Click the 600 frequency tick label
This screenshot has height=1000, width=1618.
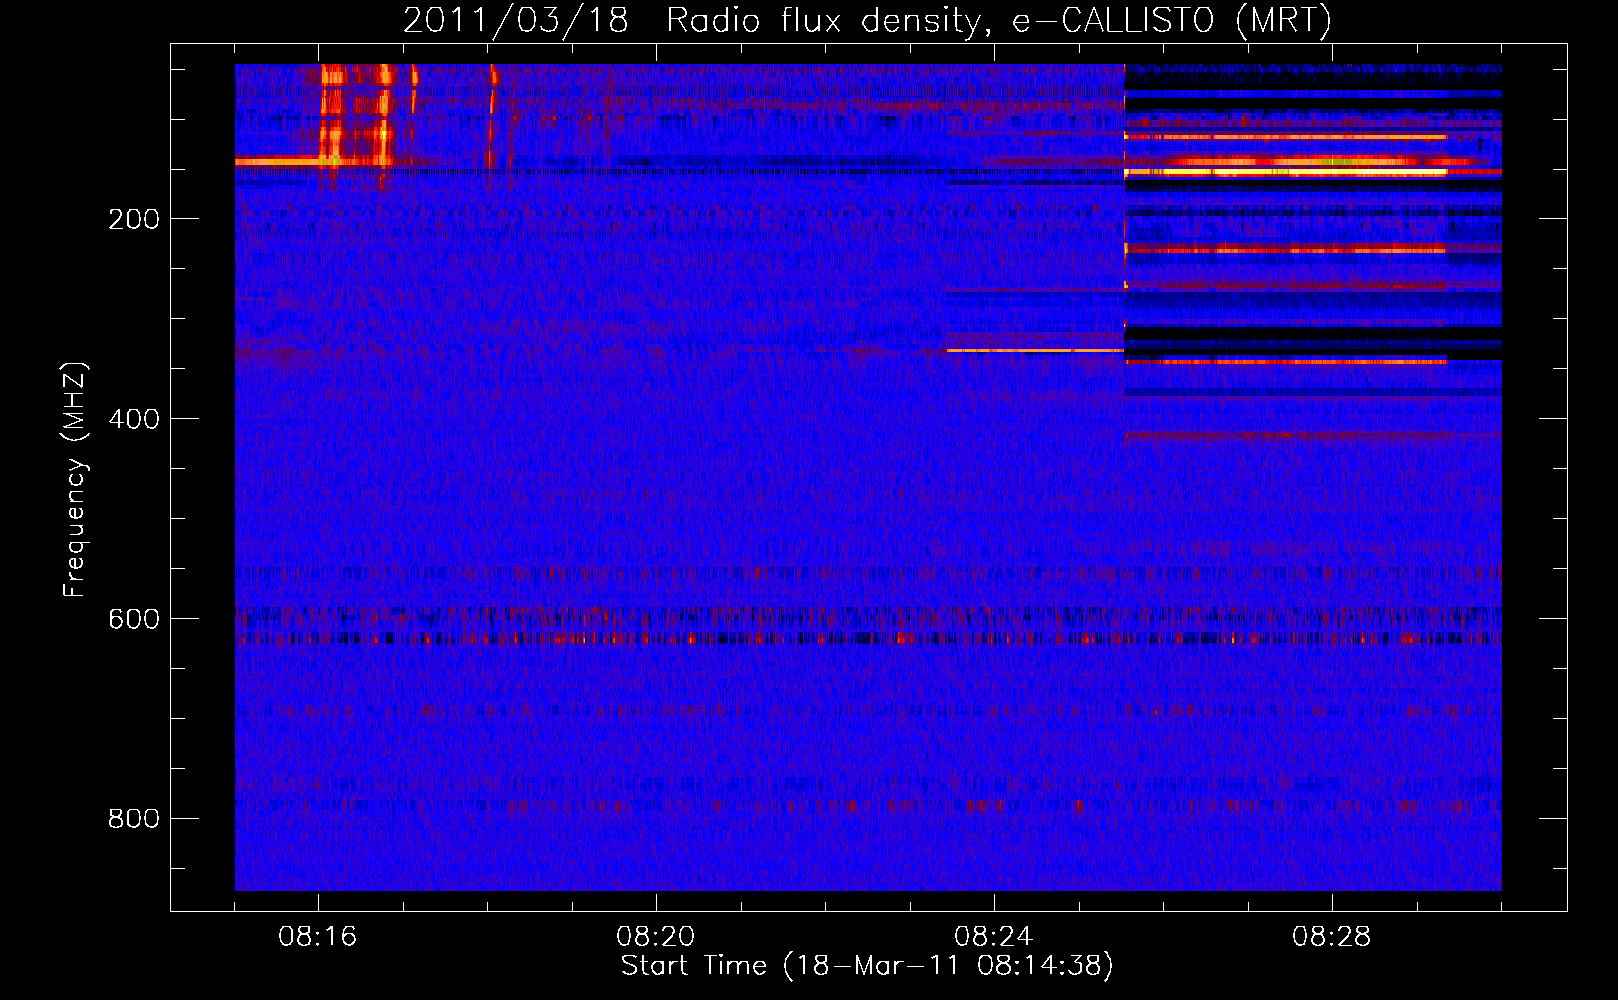click(134, 619)
